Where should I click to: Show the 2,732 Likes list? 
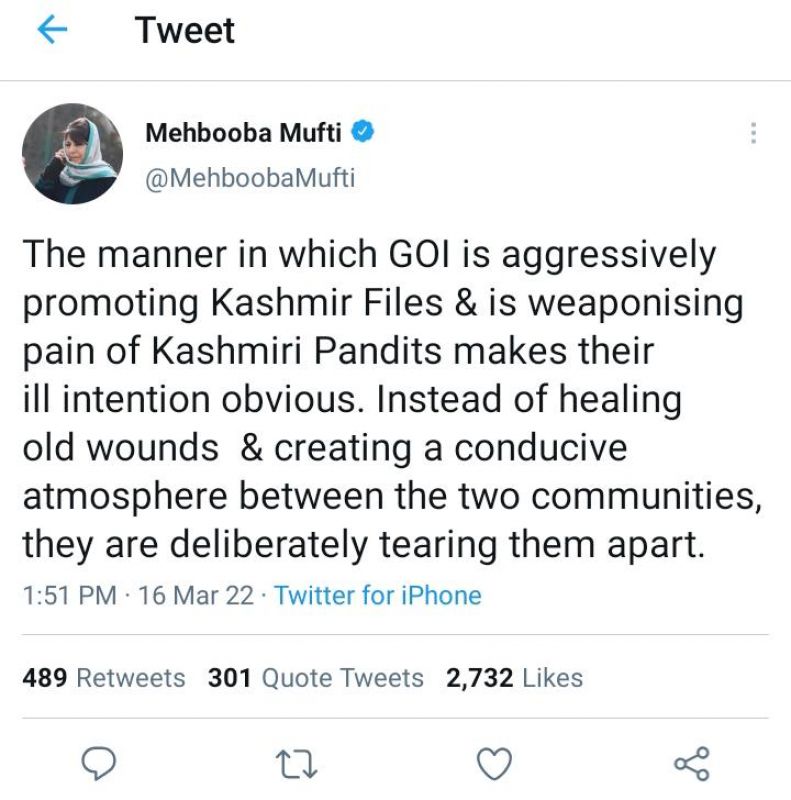[x=514, y=678]
